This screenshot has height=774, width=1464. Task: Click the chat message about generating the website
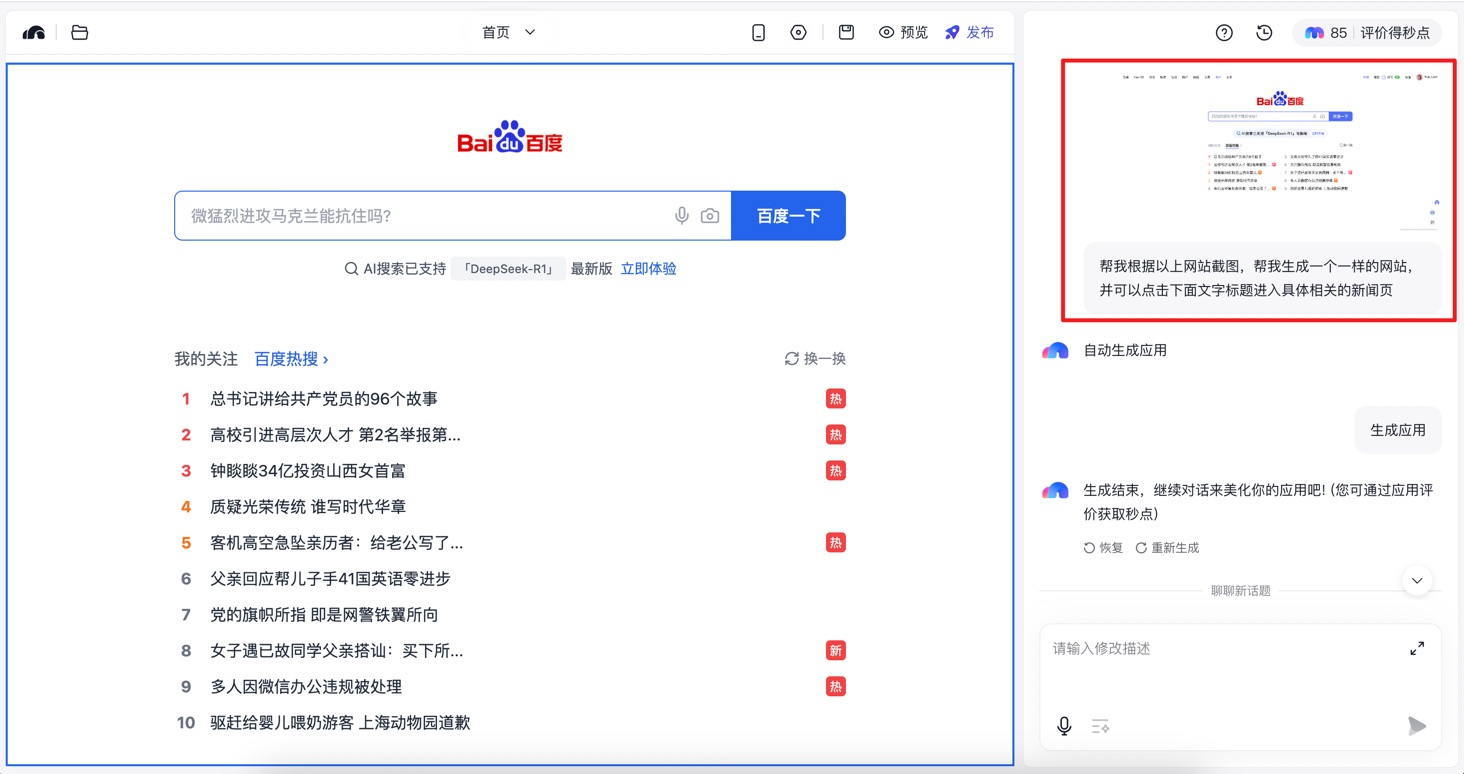click(x=1263, y=278)
